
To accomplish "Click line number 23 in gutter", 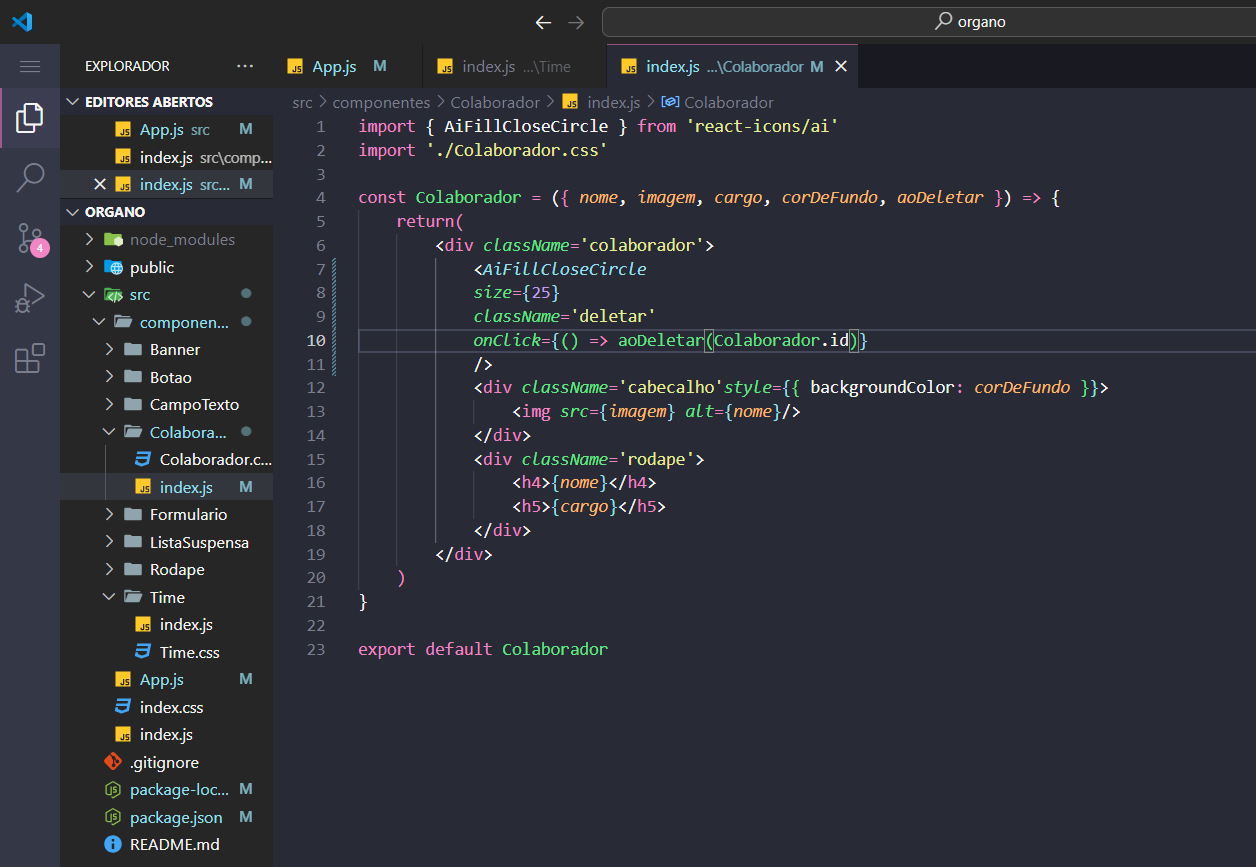I will click(x=316, y=649).
